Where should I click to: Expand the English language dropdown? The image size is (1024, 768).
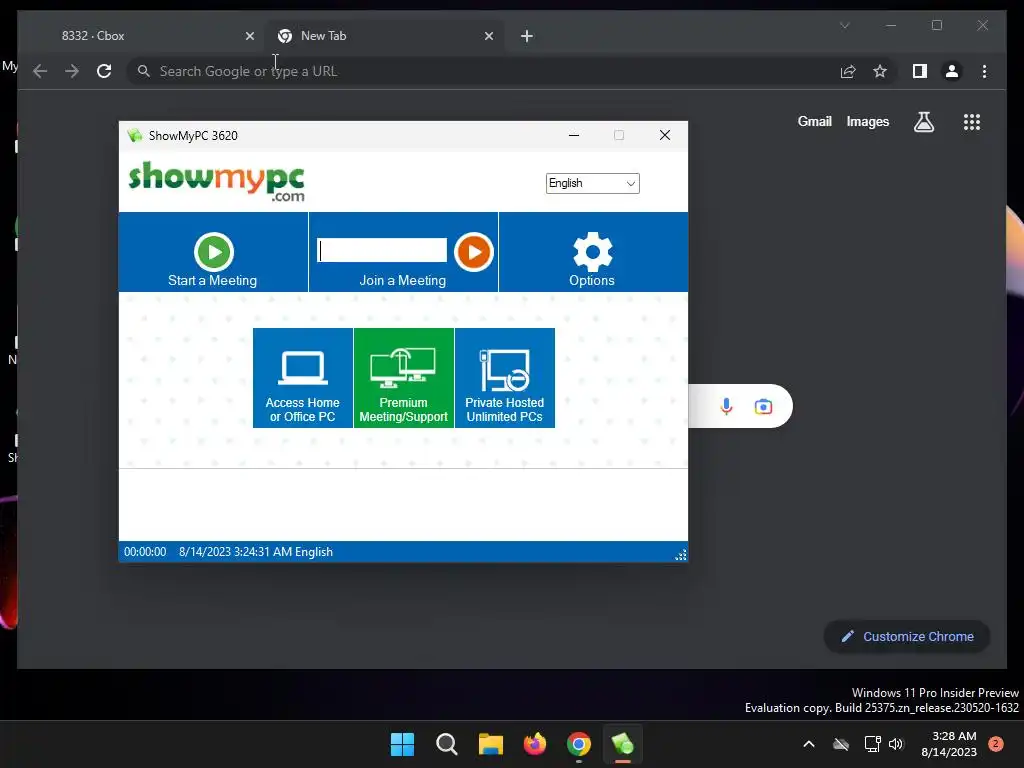point(592,183)
